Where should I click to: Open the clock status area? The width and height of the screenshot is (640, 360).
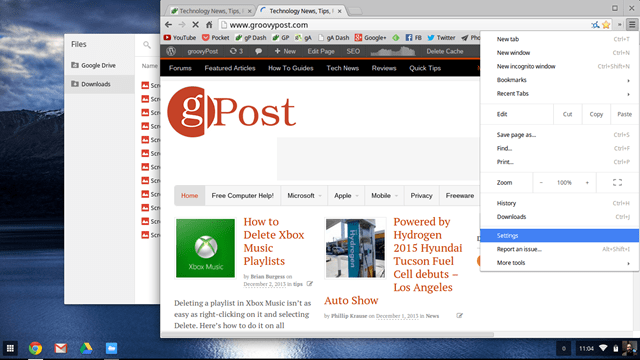pyautogui.click(x=587, y=348)
